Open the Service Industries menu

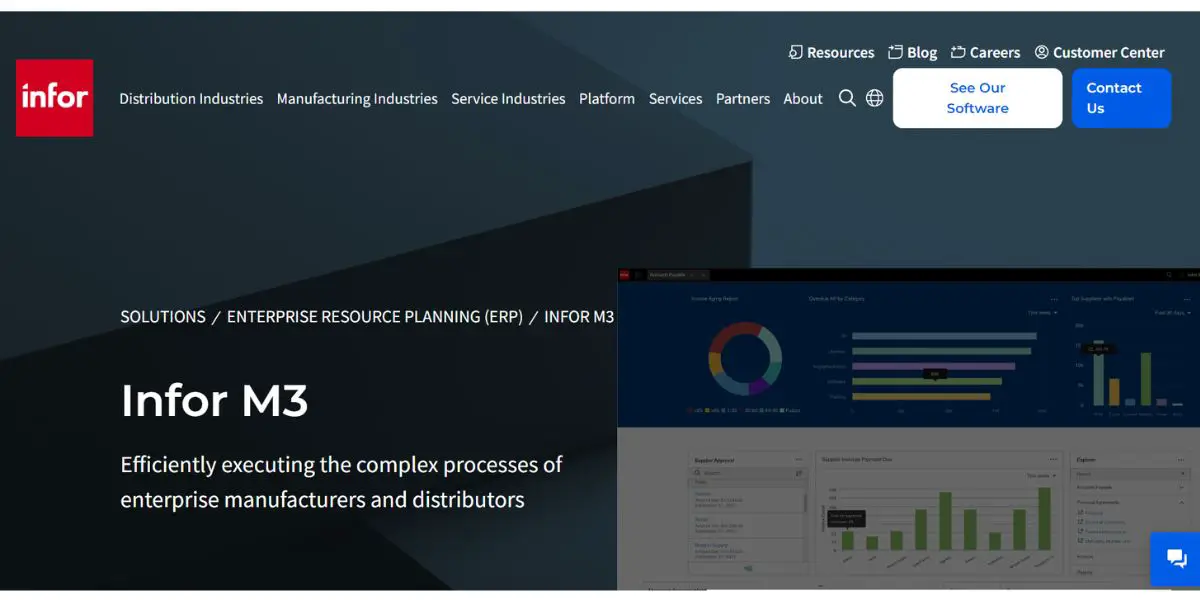point(508,99)
